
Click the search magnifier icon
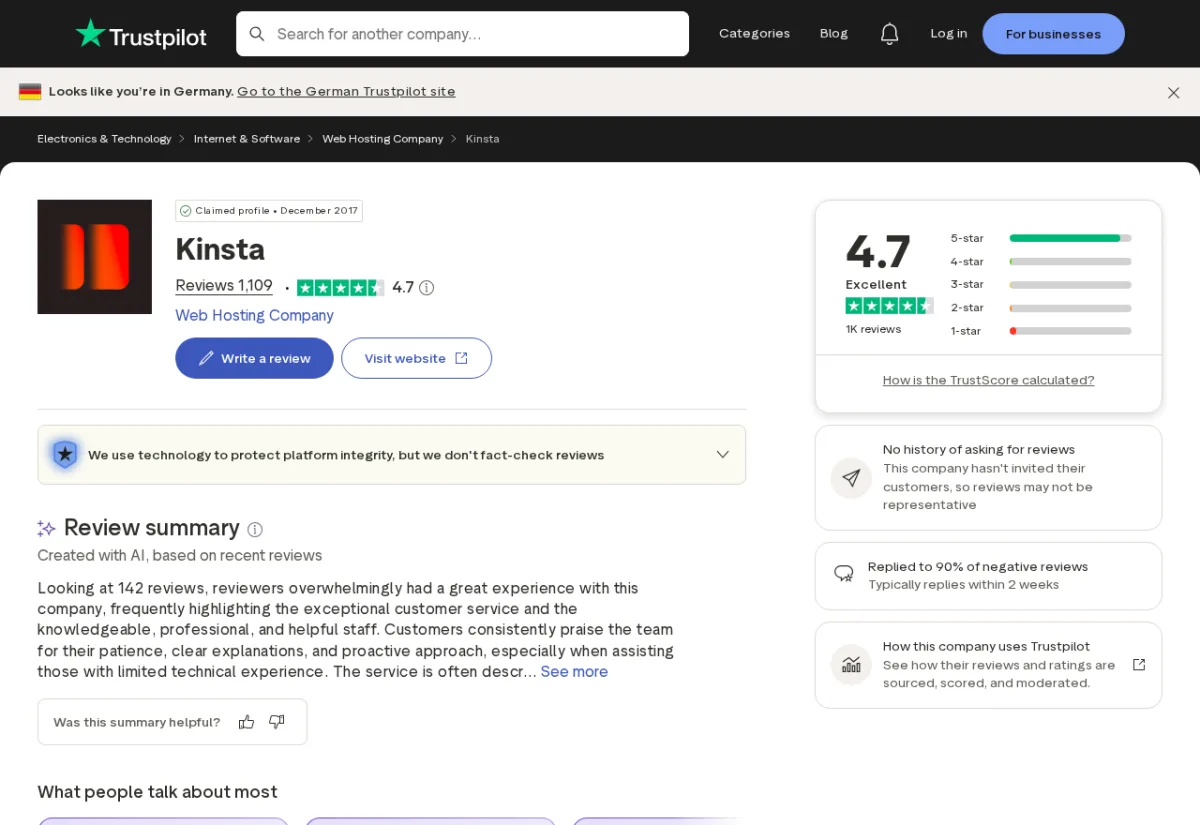click(x=257, y=34)
